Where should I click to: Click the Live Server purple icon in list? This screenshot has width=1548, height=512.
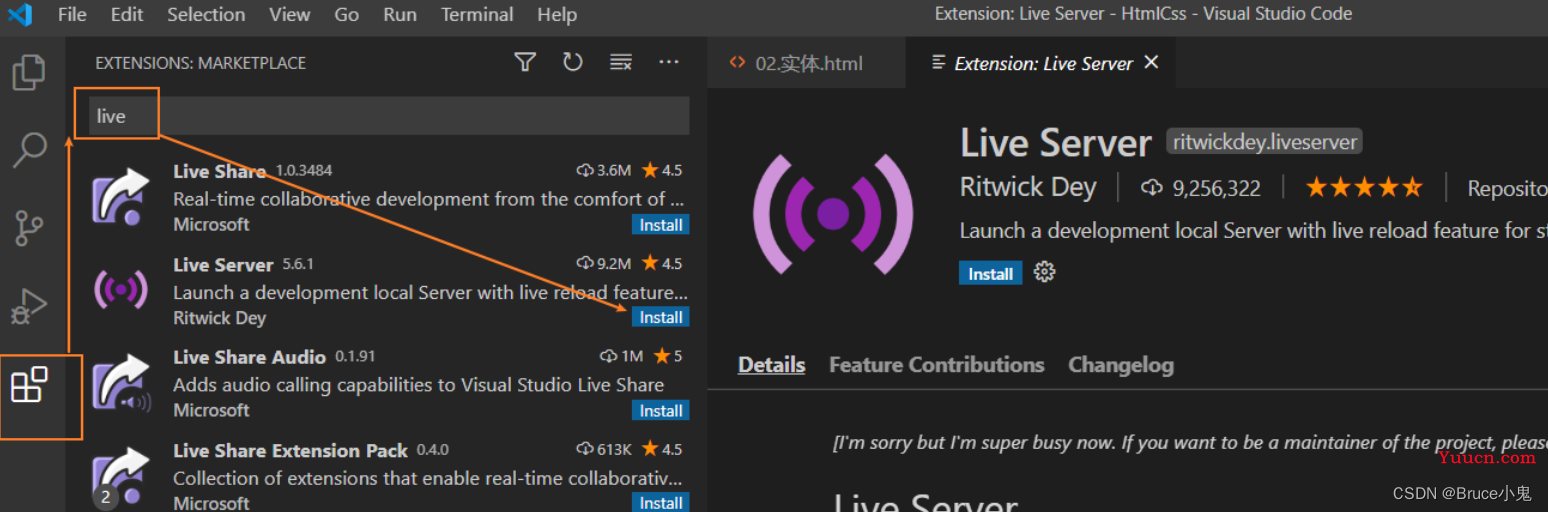coord(121,289)
